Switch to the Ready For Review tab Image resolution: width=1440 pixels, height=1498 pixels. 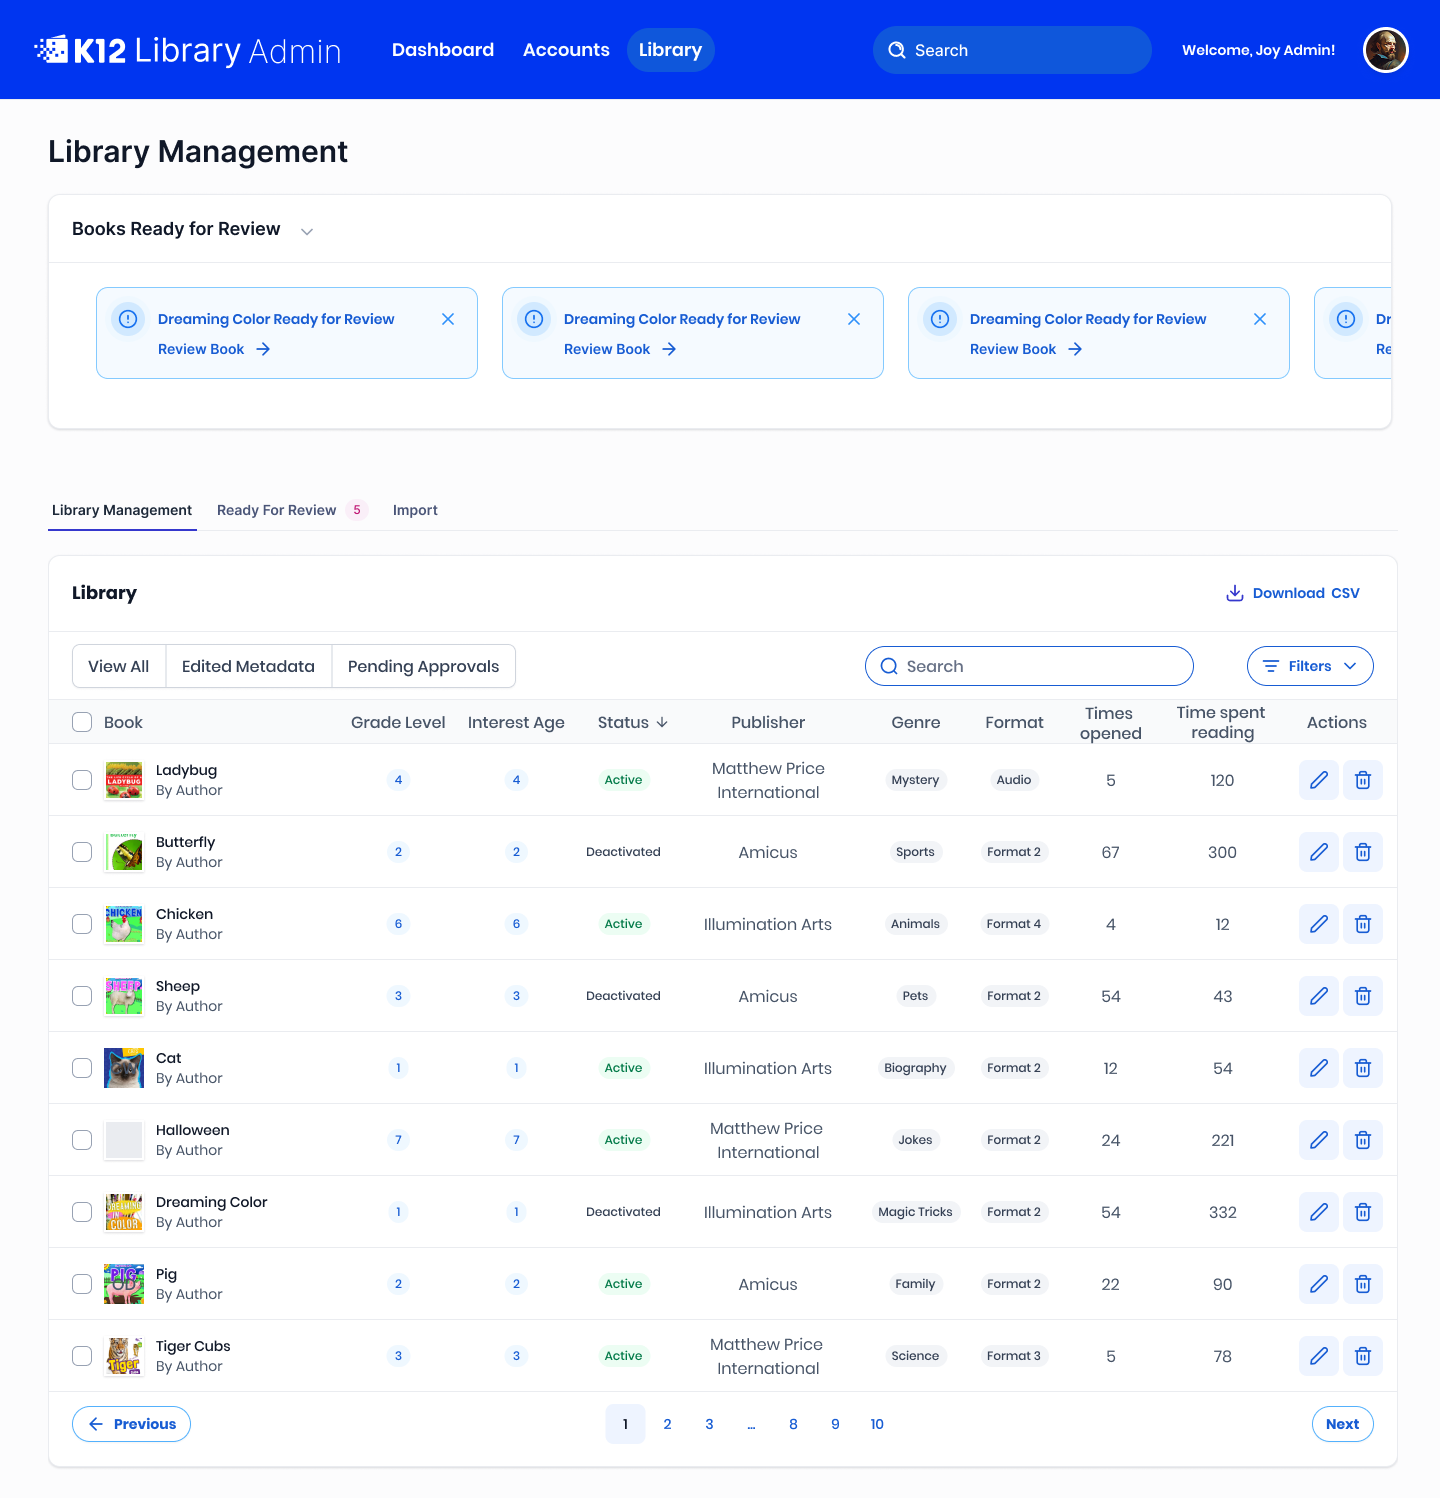292,510
